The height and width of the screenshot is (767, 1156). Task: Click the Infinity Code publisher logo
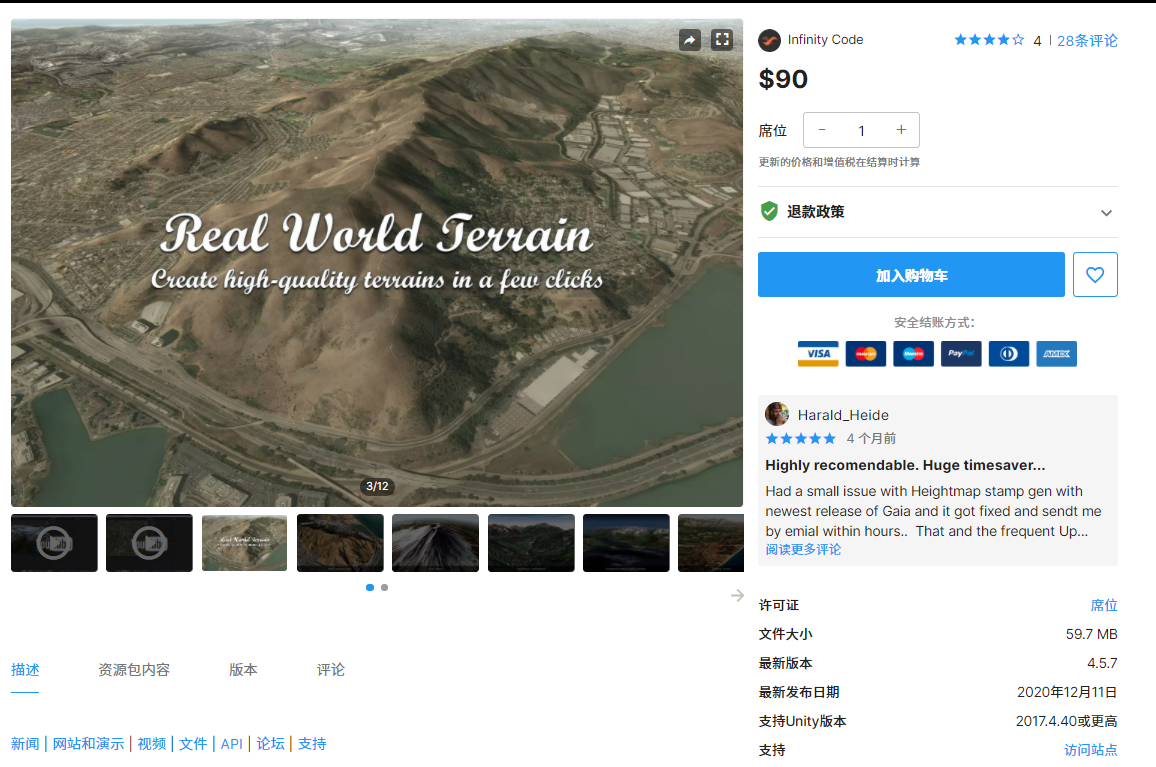point(769,40)
